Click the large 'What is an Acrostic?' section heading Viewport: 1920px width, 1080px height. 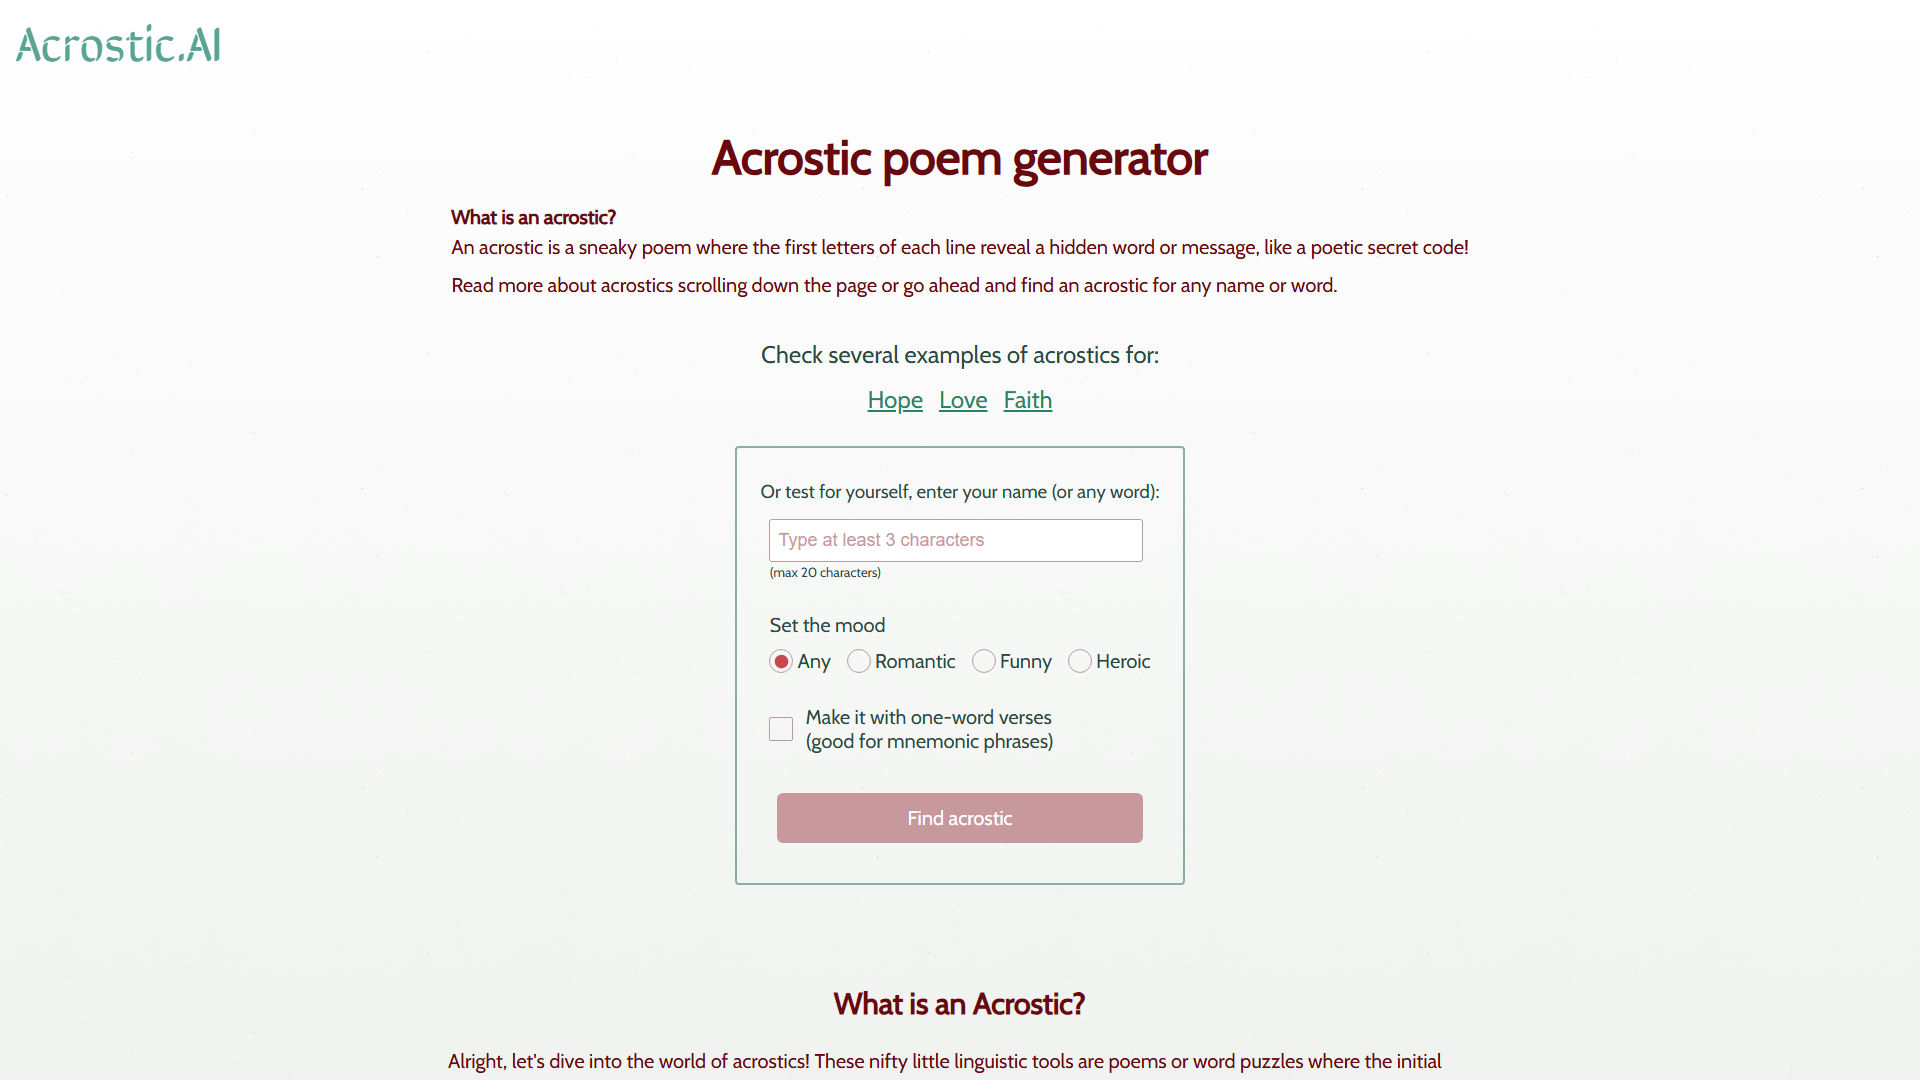(x=959, y=1004)
